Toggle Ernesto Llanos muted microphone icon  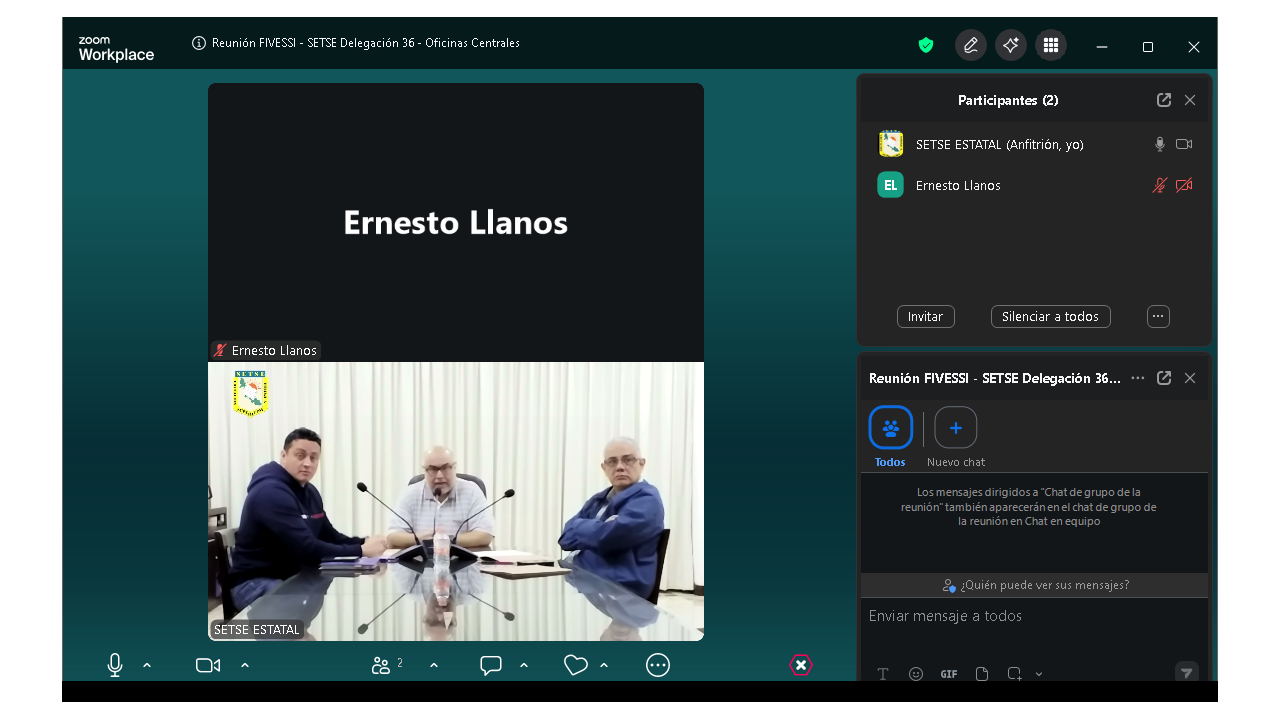point(1160,185)
